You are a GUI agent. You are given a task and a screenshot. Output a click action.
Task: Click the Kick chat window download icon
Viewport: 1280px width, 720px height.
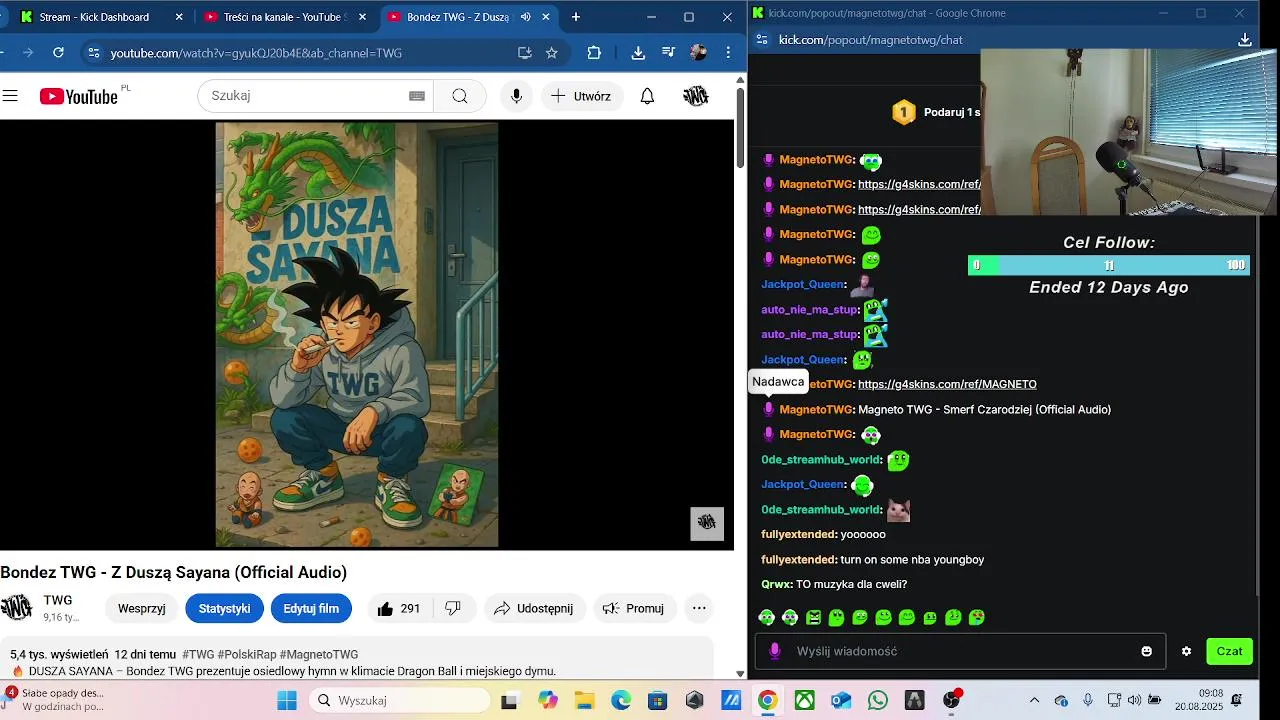point(1245,40)
